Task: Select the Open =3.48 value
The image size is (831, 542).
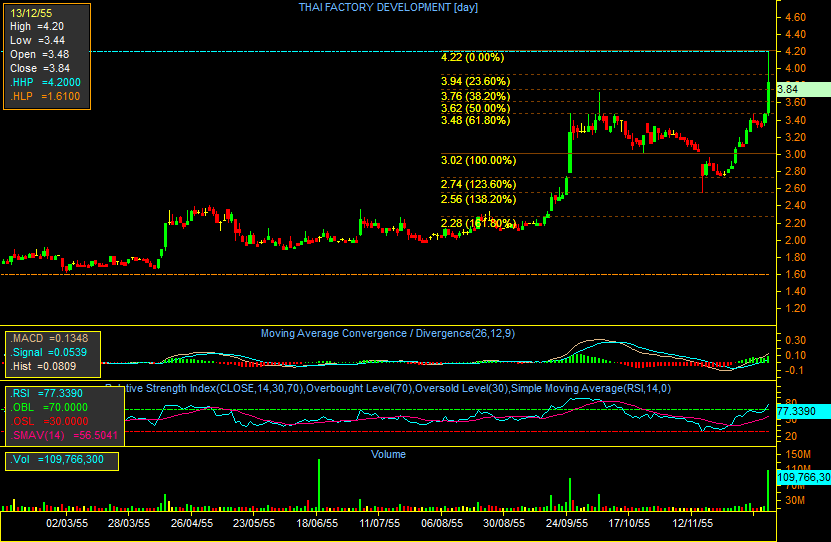Action: (x=39, y=54)
